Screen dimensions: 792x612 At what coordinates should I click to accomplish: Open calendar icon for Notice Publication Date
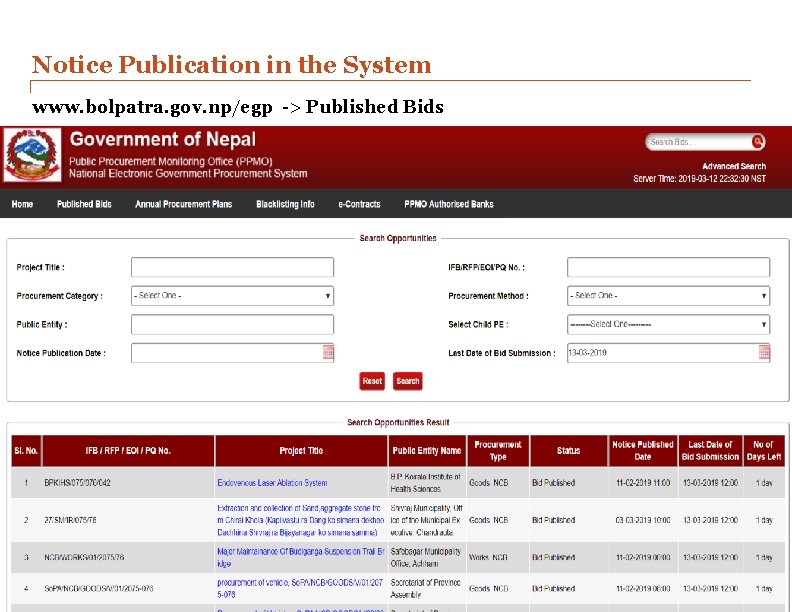point(328,352)
